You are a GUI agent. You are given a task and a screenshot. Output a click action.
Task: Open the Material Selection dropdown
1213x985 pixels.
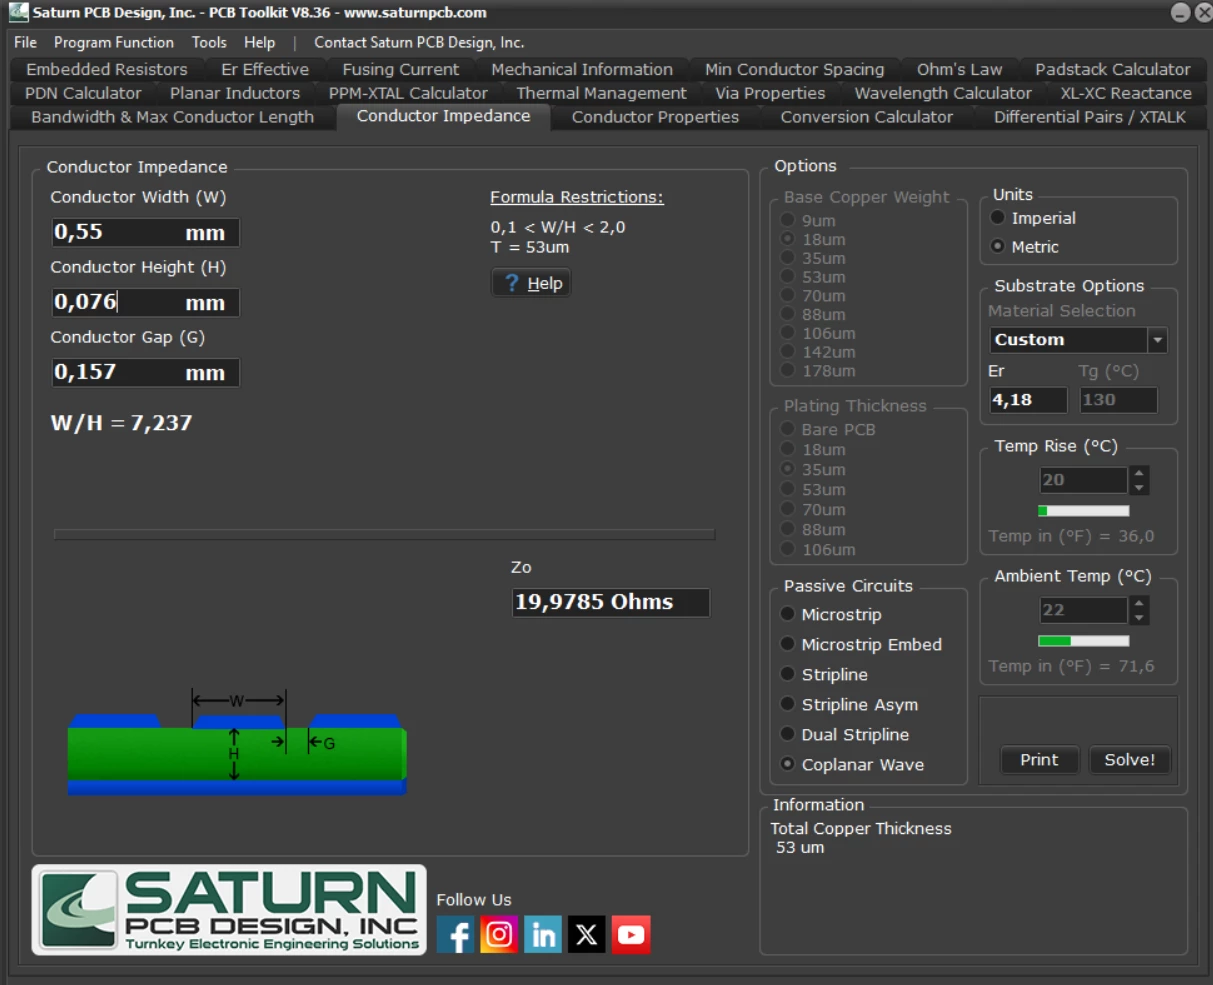tap(1157, 340)
